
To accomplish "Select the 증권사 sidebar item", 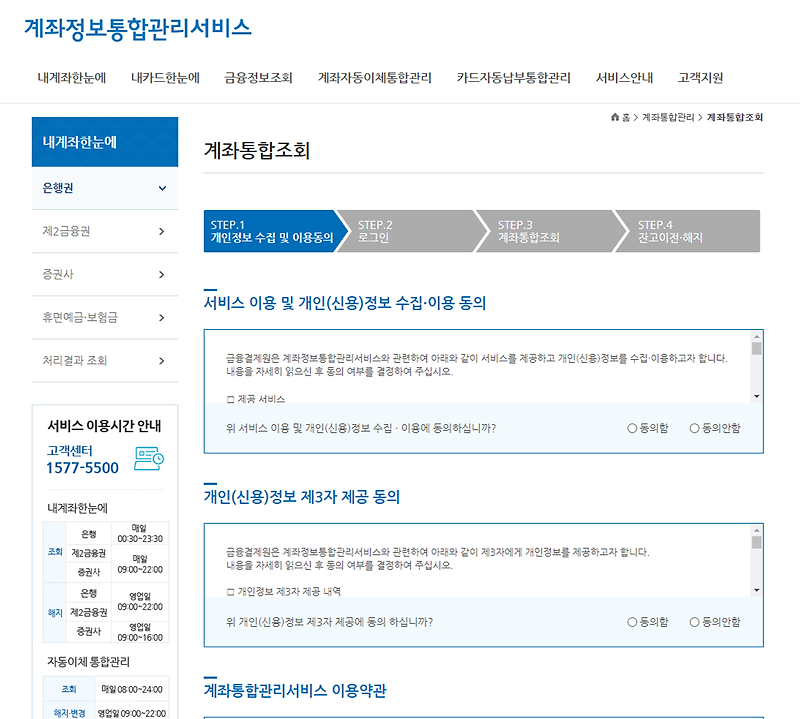I will point(105,275).
